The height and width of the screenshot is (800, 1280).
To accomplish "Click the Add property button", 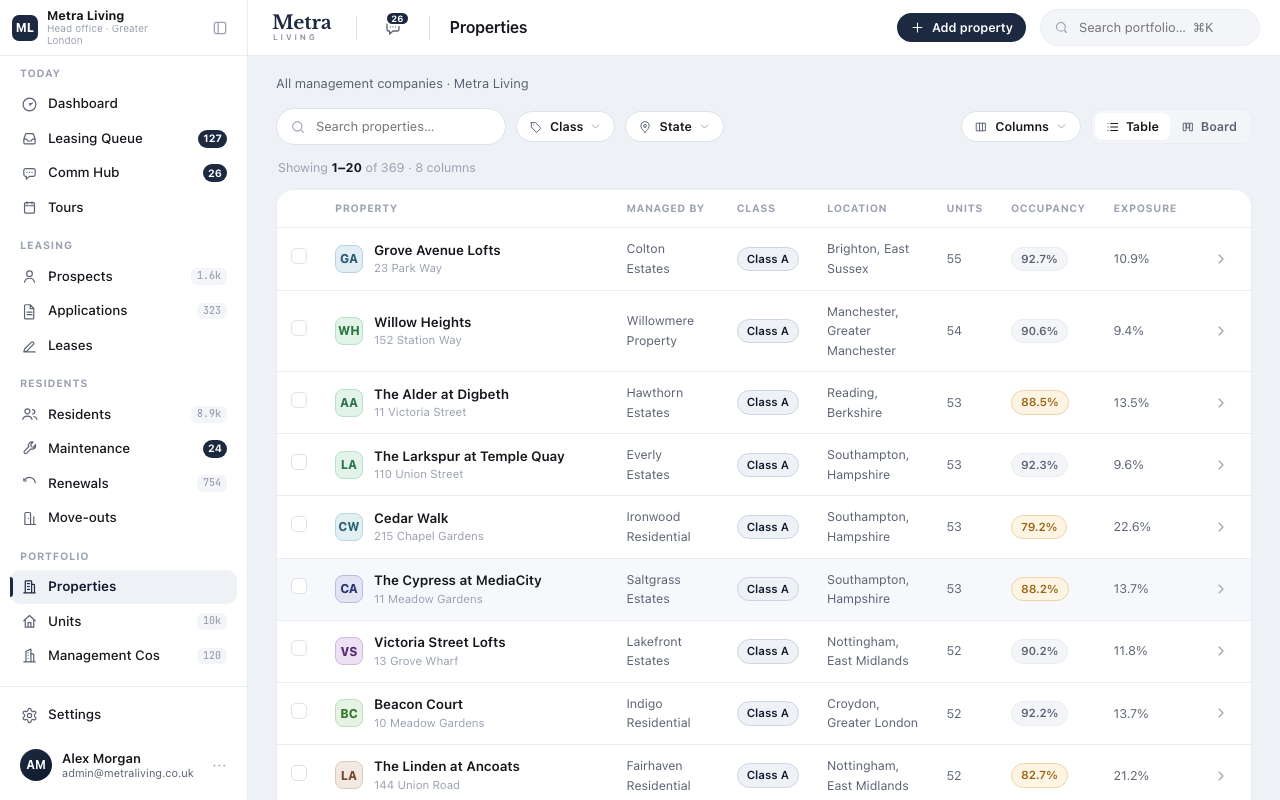I will click(961, 28).
